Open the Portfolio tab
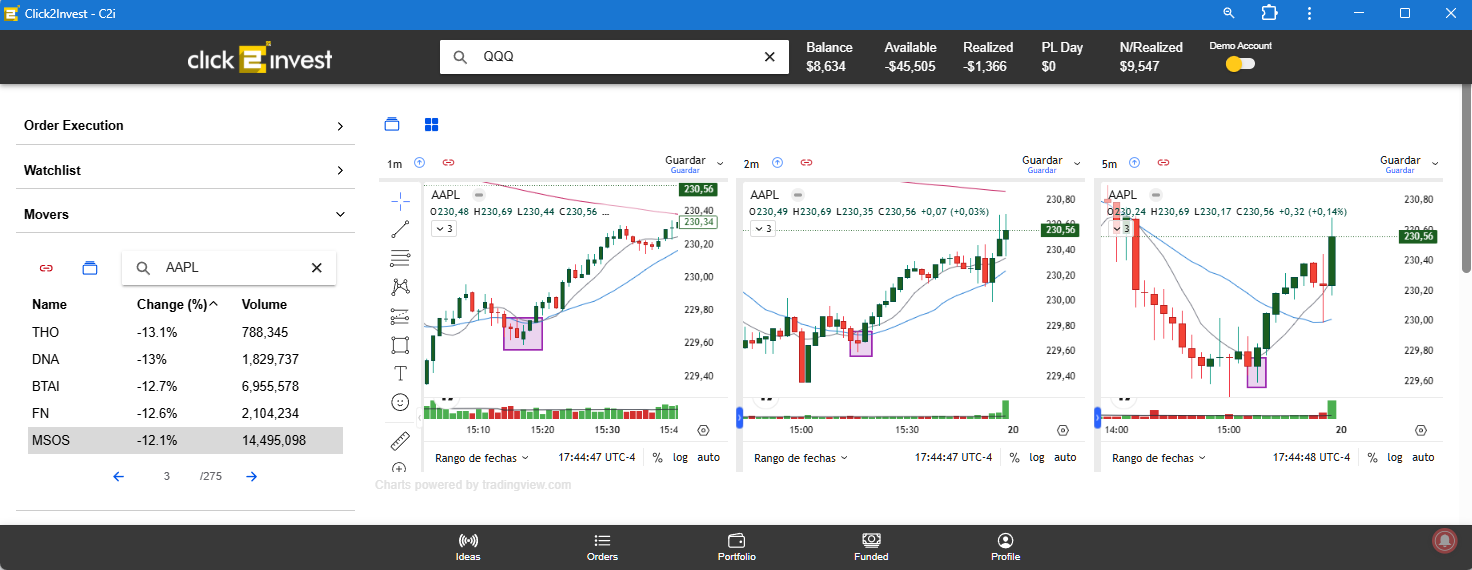 tap(737, 547)
